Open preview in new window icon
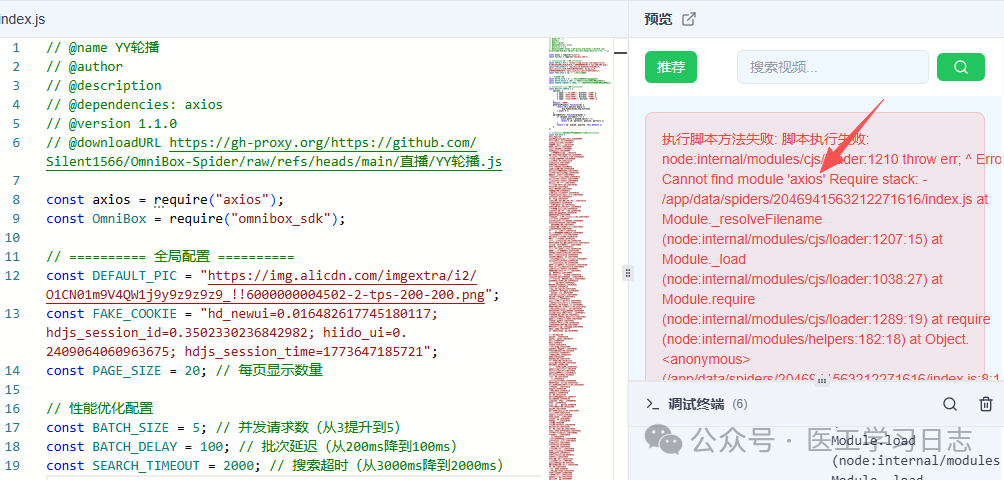Image resolution: width=1004 pixels, height=480 pixels. [x=688, y=19]
